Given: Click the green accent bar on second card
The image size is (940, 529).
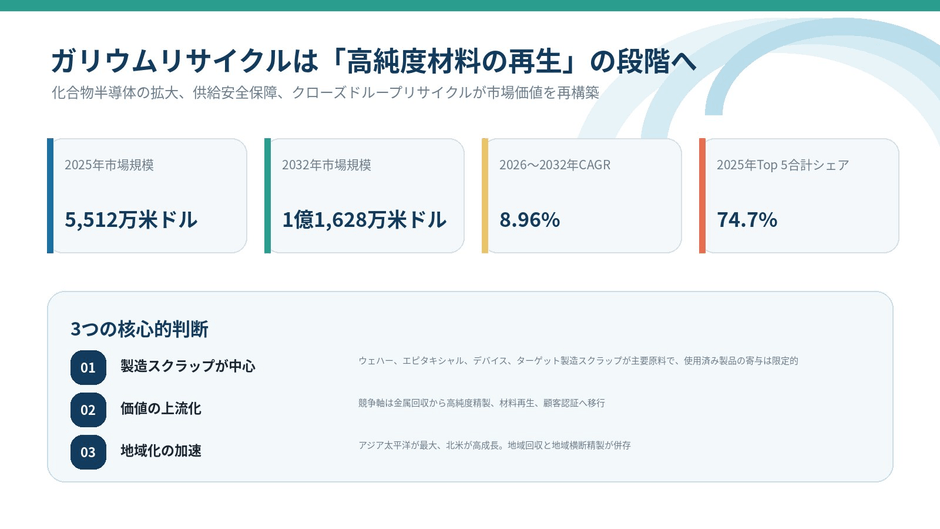Looking at the screenshot, I should pos(267,196).
